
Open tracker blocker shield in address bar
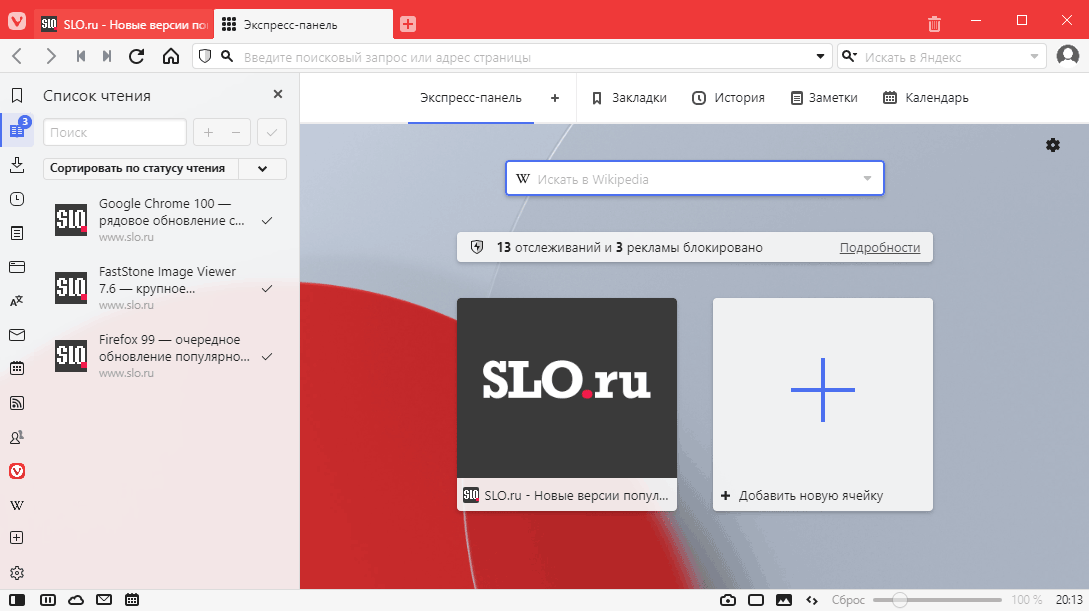click(205, 56)
